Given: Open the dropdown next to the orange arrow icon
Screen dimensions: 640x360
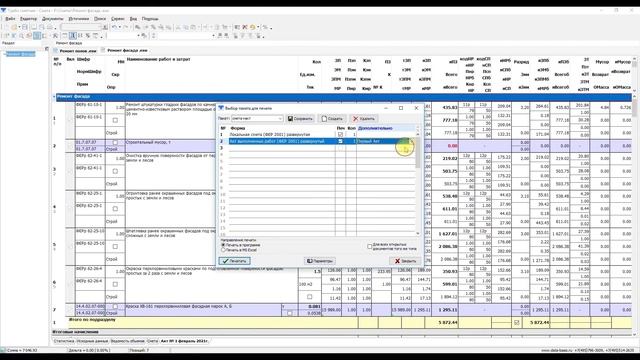Looking at the screenshot, I should coord(258,27).
